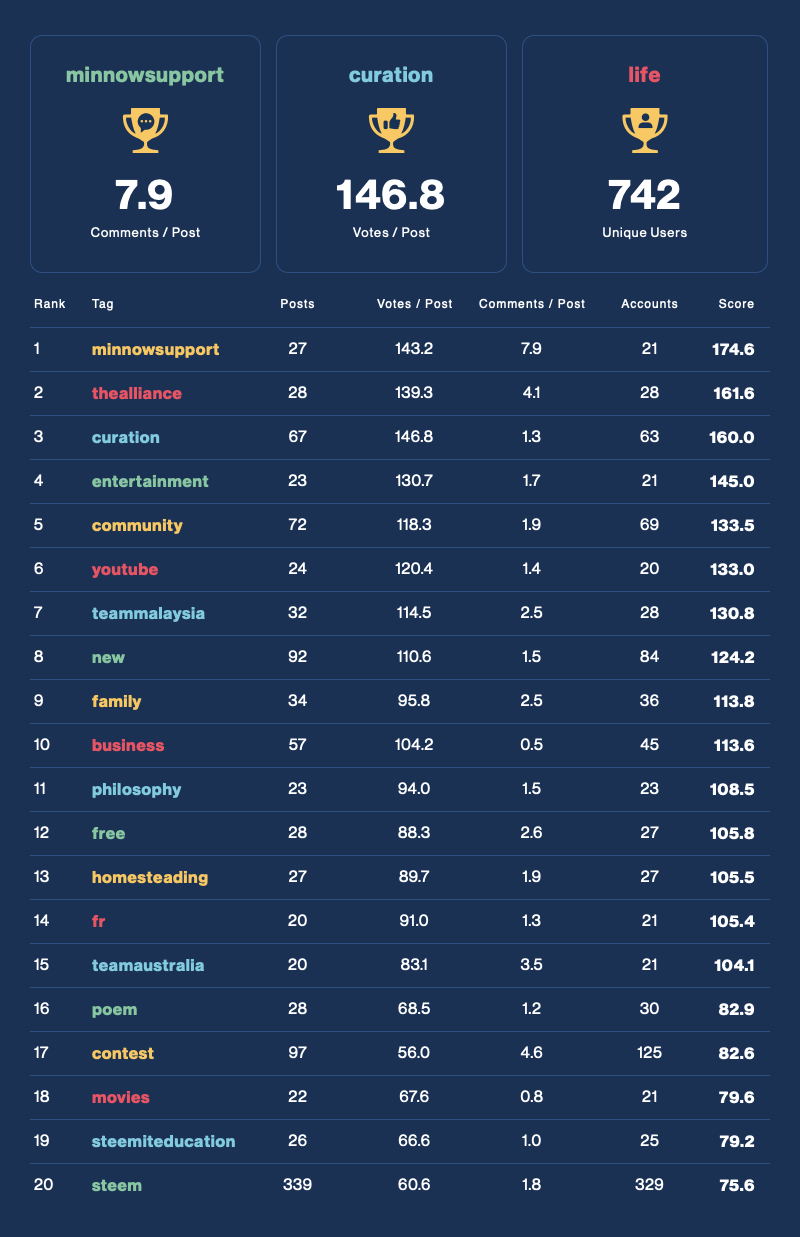The width and height of the screenshot is (800, 1237).
Task: Click the Rank column header
Action: point(50,304)
